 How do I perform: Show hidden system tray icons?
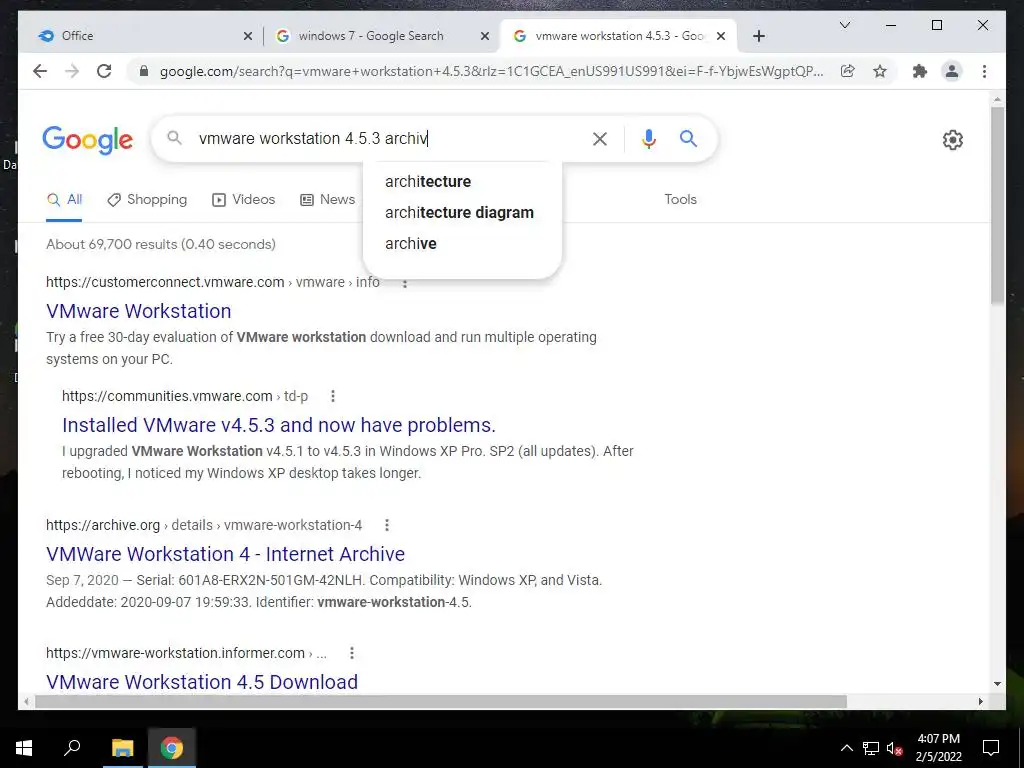(846, 748)
